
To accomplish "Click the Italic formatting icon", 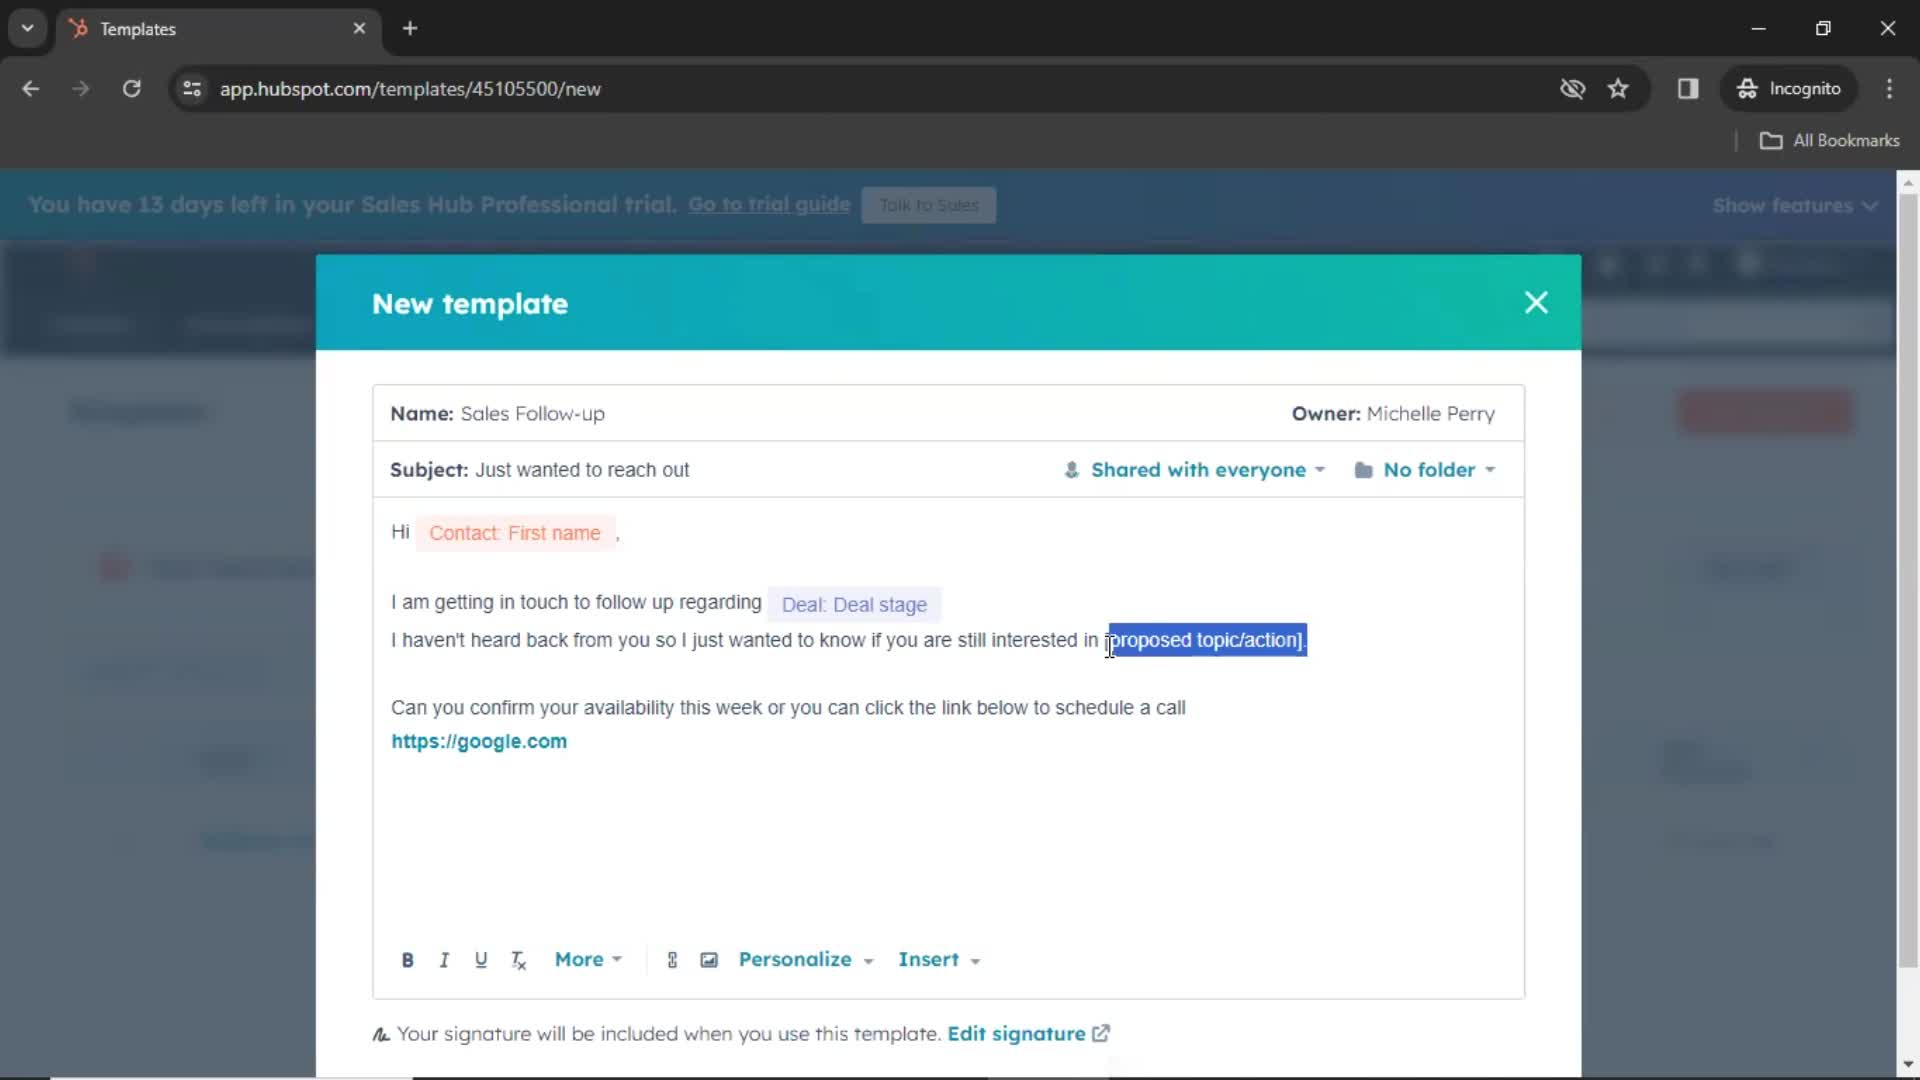I will tap(446, 960).
